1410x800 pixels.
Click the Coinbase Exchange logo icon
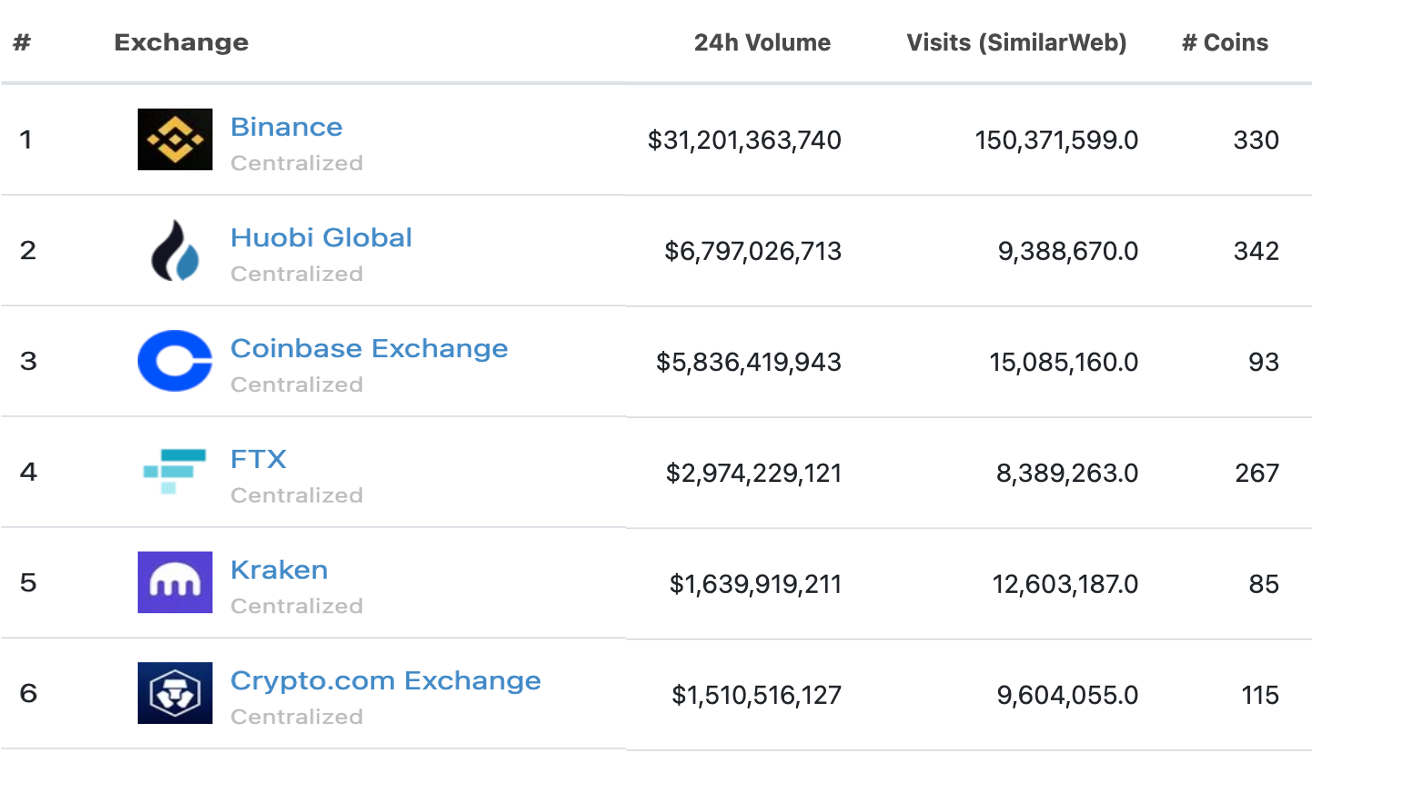(x=175, y=361)
